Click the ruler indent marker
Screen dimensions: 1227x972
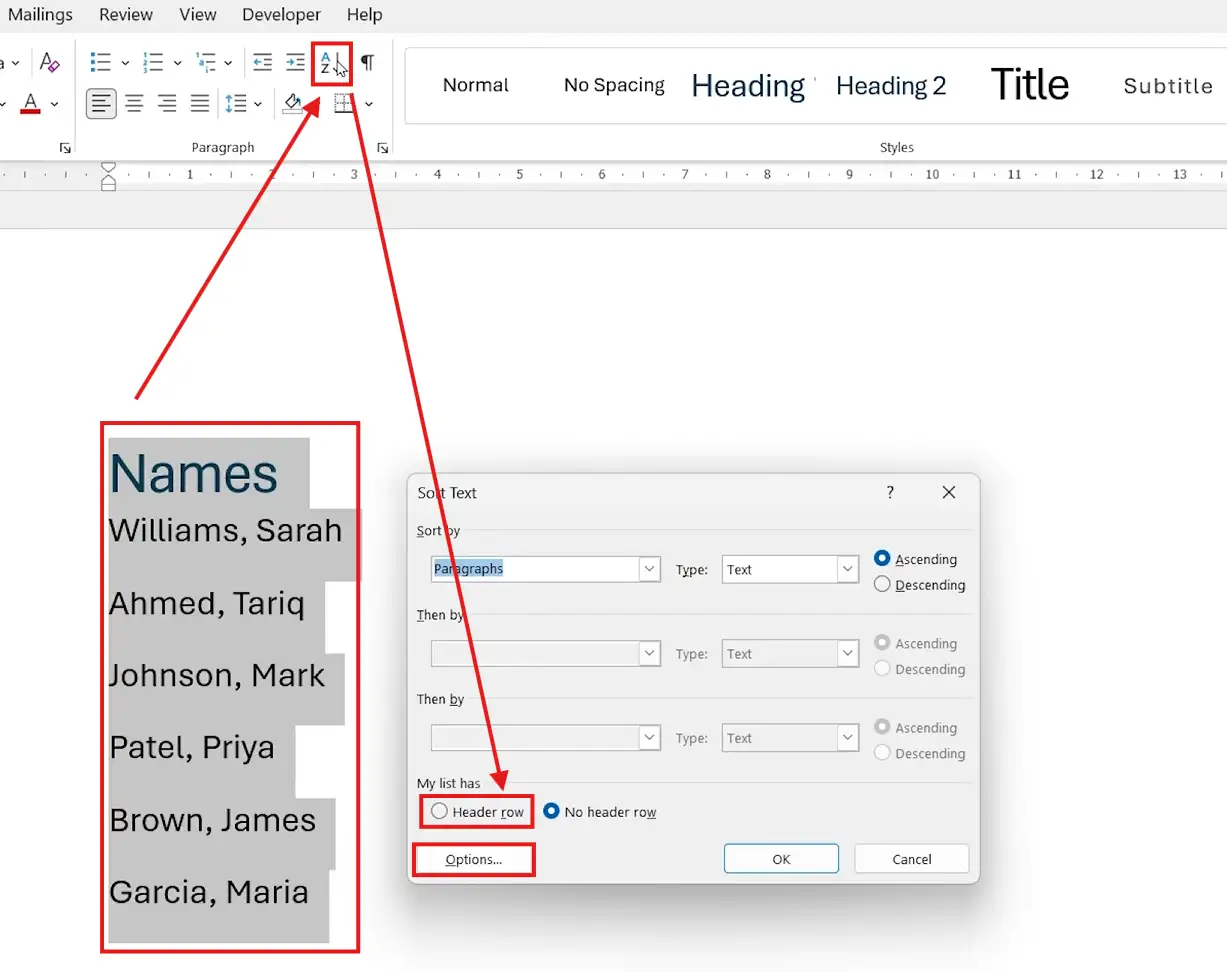[x=109, y=176]
